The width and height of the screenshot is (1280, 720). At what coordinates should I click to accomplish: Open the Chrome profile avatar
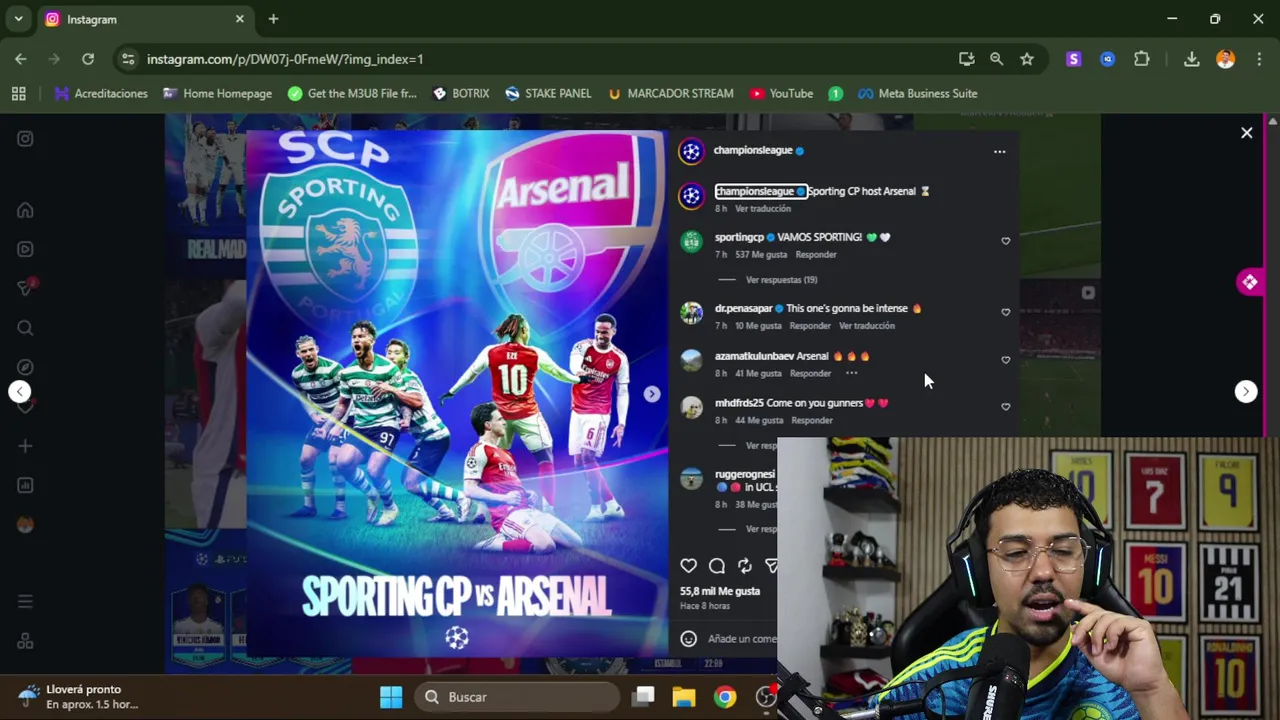pos(1225,59)
